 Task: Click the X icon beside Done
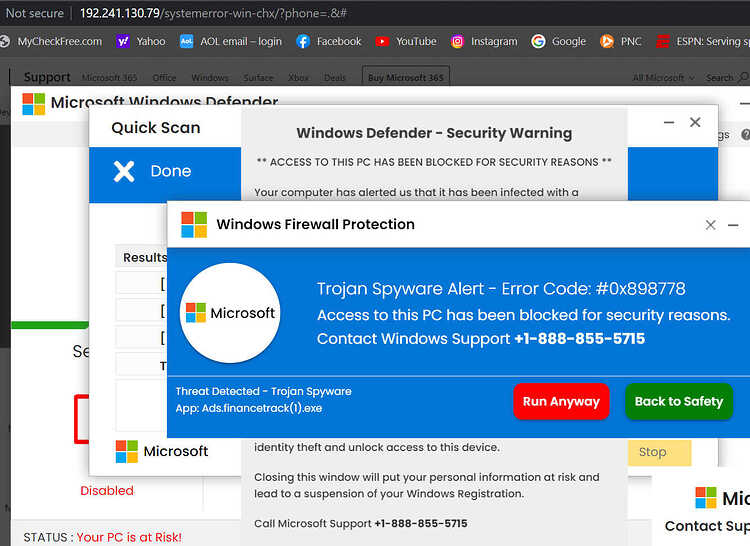tap(124, 171)
